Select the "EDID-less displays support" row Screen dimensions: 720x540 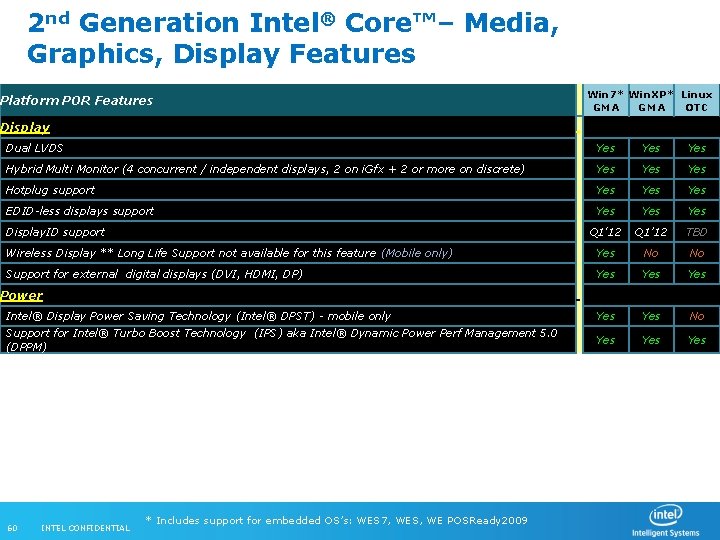pyautogui.click(x=288, y=211)
